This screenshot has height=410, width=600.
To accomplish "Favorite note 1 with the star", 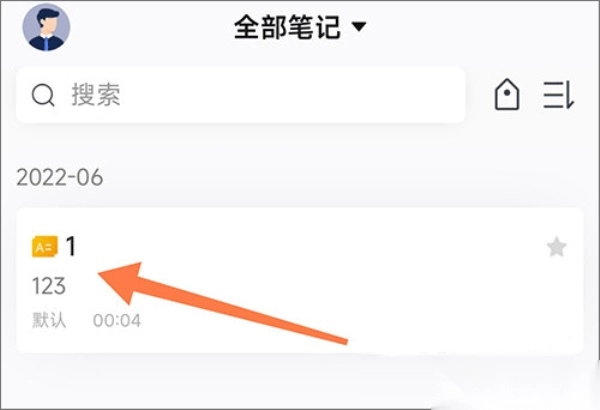I will coord(556,247).
